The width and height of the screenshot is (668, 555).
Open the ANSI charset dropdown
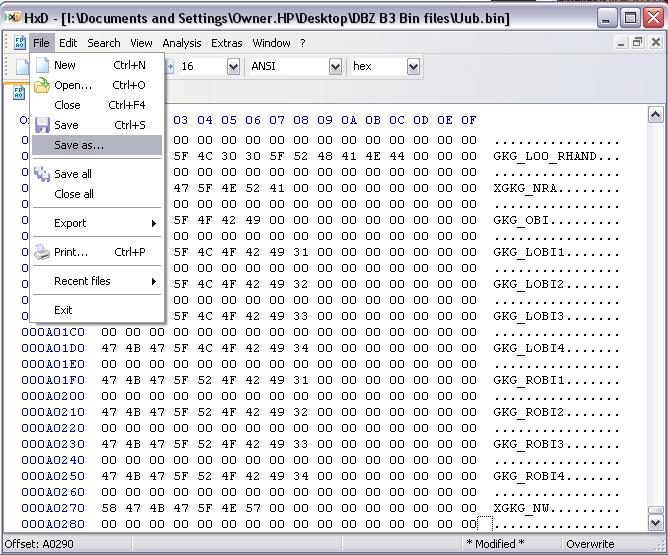coord(336,66)
